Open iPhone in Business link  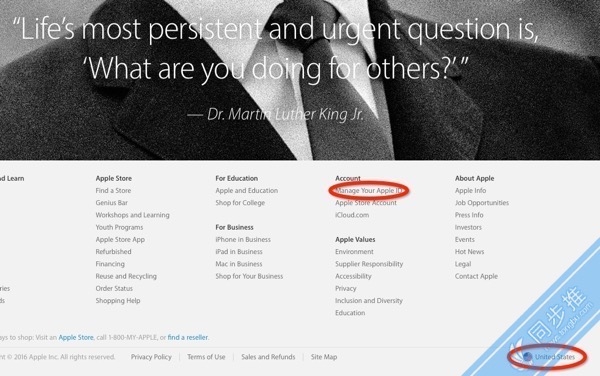click(243, 239)
